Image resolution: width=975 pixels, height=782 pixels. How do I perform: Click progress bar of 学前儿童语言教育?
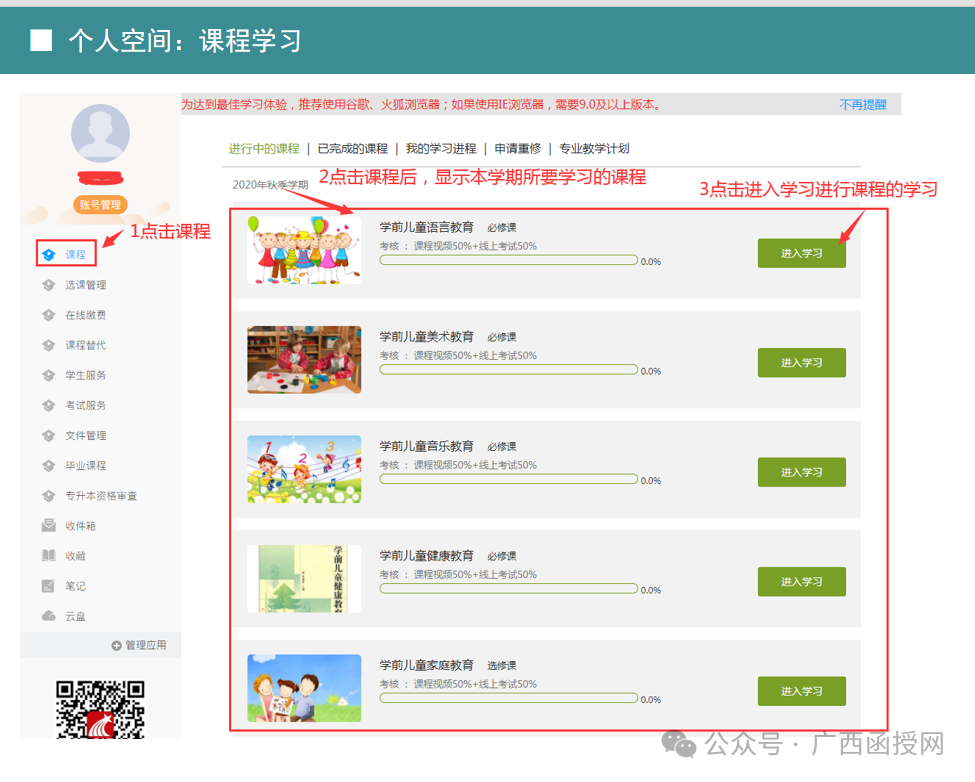tap(509, 260)
